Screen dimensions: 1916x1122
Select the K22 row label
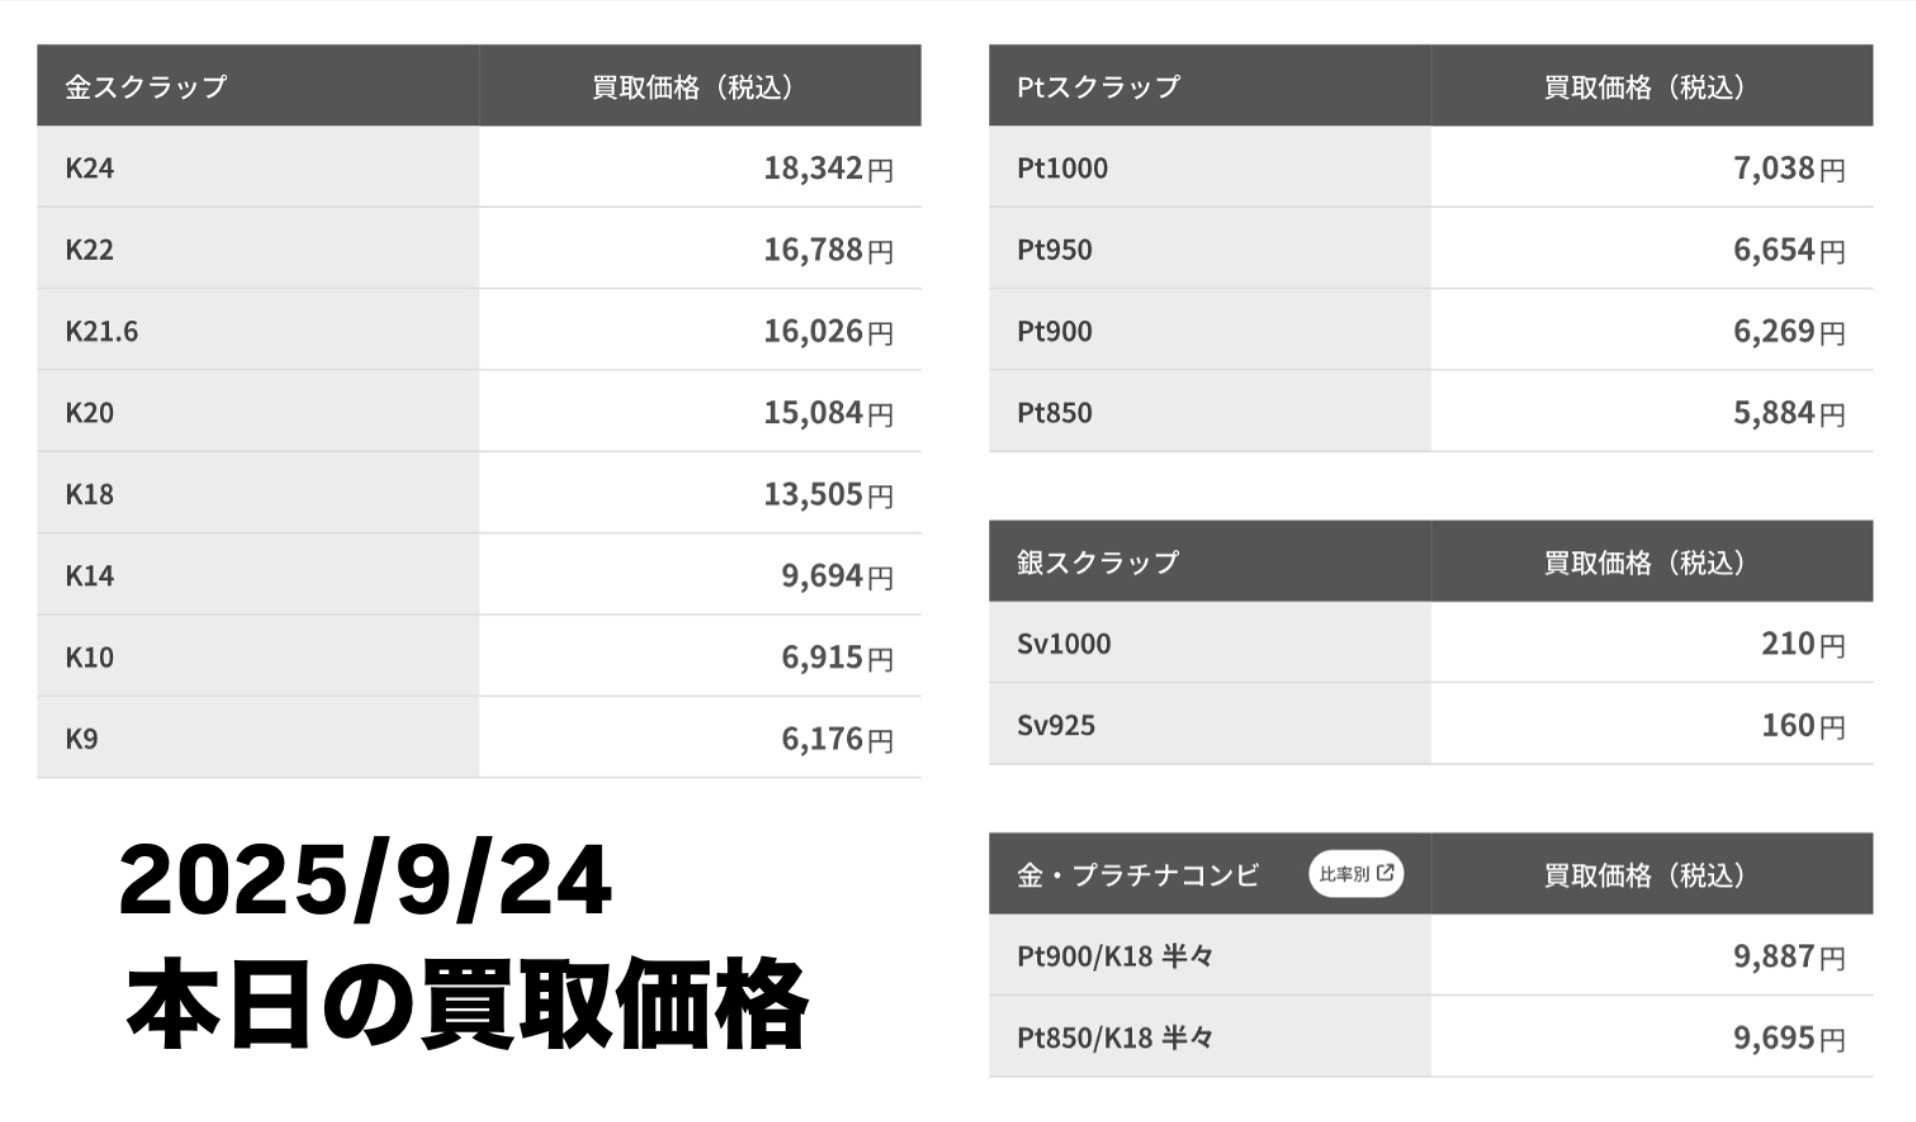coord(90,249)
